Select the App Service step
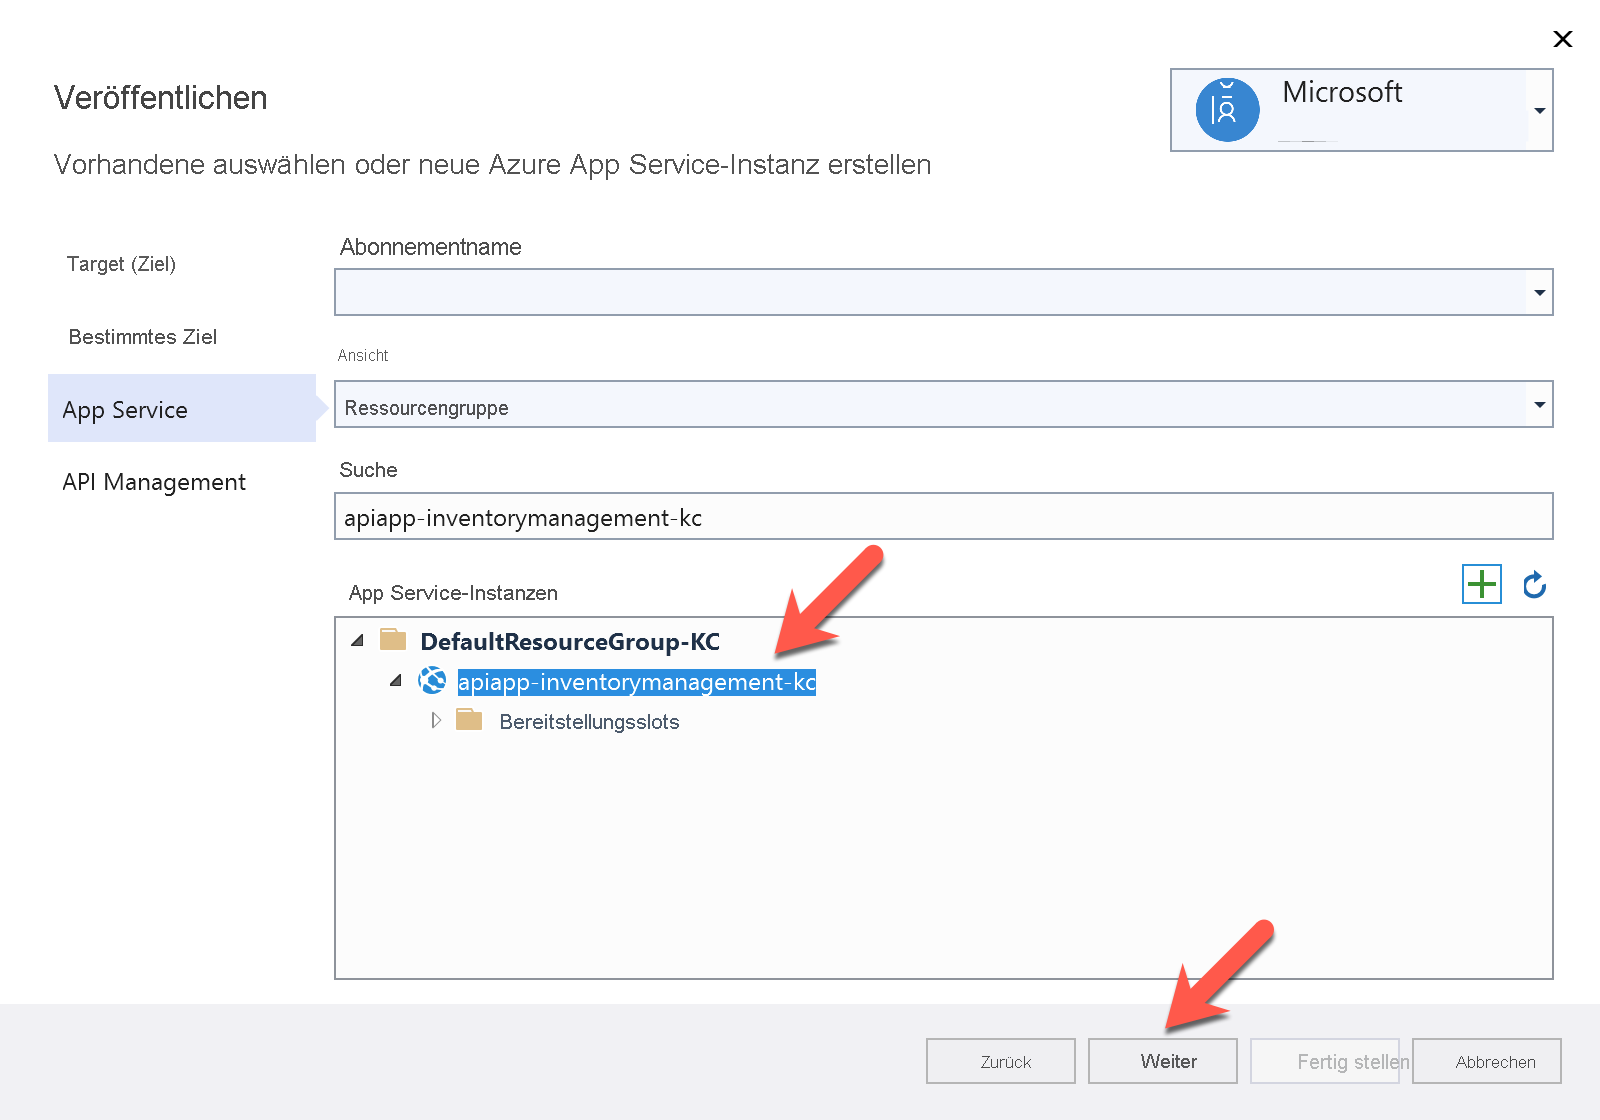1600x1120 pixels. [182, 408]
